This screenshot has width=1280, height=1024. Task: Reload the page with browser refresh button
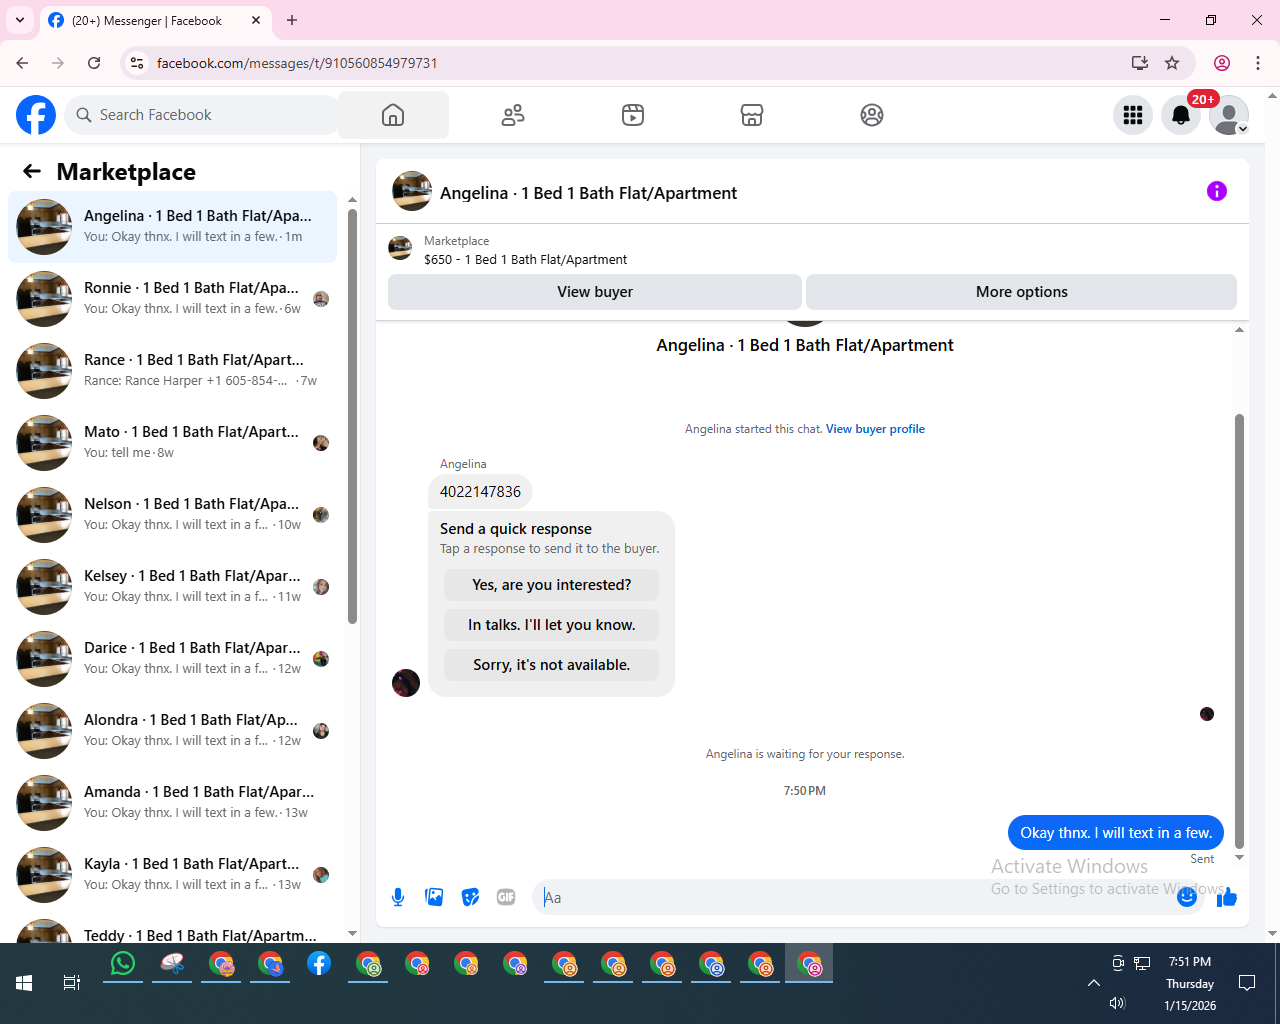point(94,63)
